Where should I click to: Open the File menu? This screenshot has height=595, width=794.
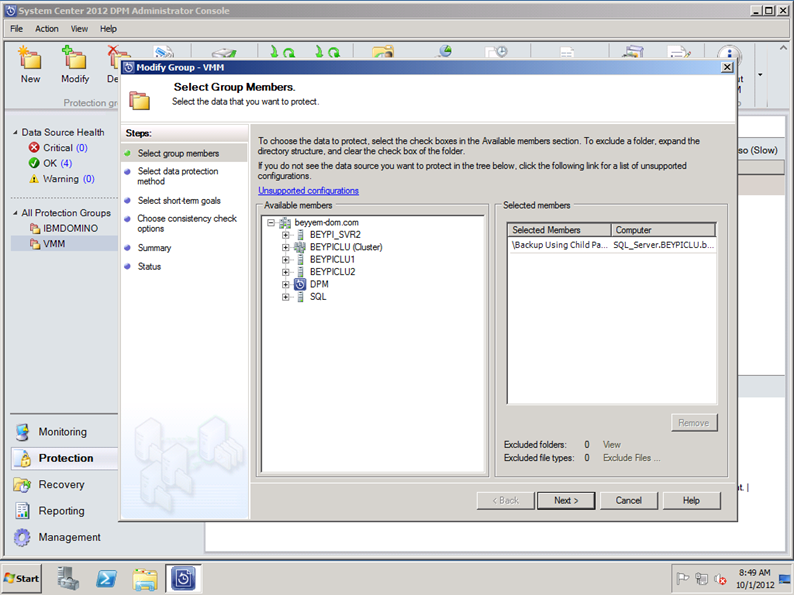pos(17,29)
